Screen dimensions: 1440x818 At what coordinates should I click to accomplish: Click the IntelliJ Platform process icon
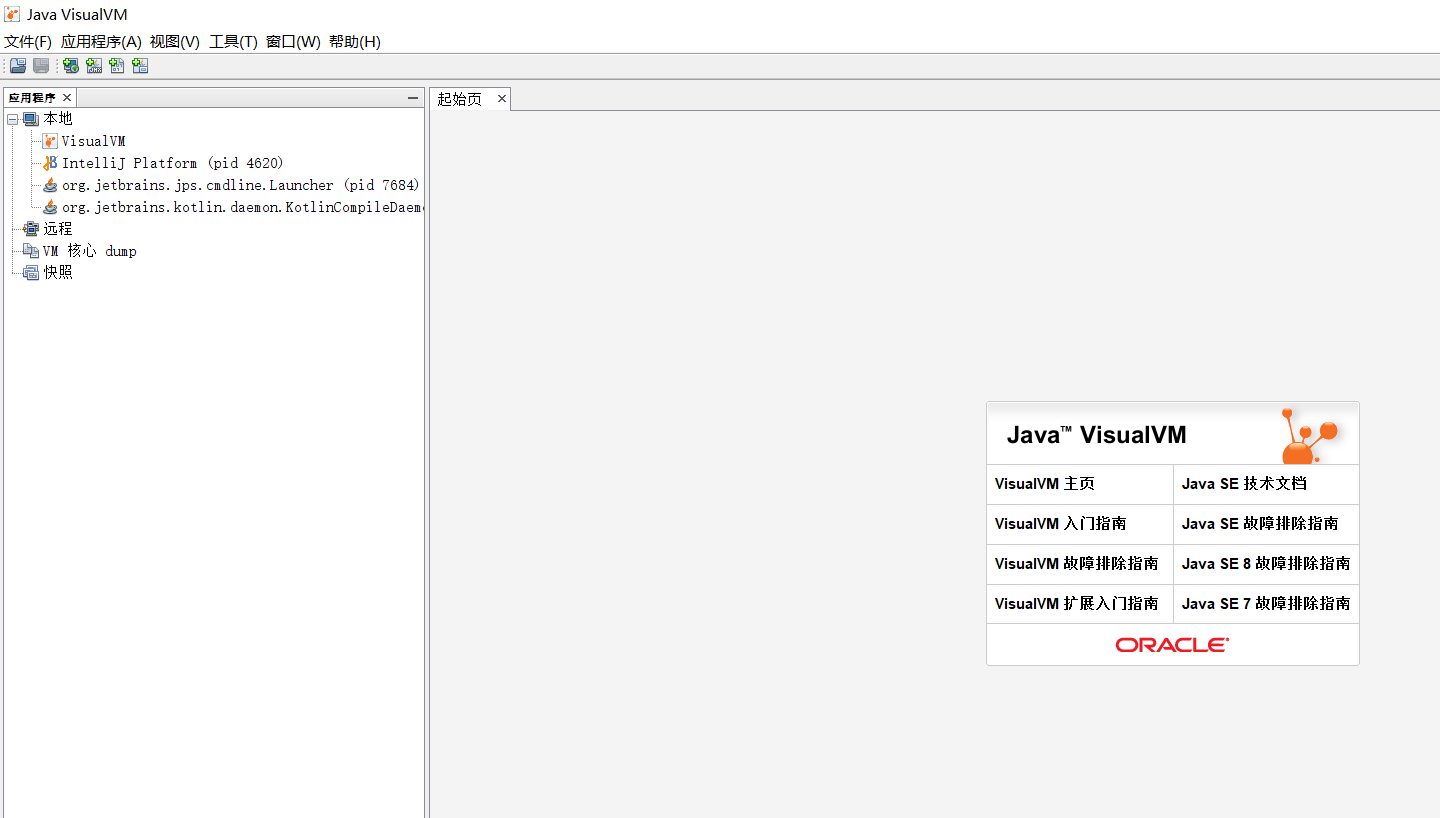50,163
